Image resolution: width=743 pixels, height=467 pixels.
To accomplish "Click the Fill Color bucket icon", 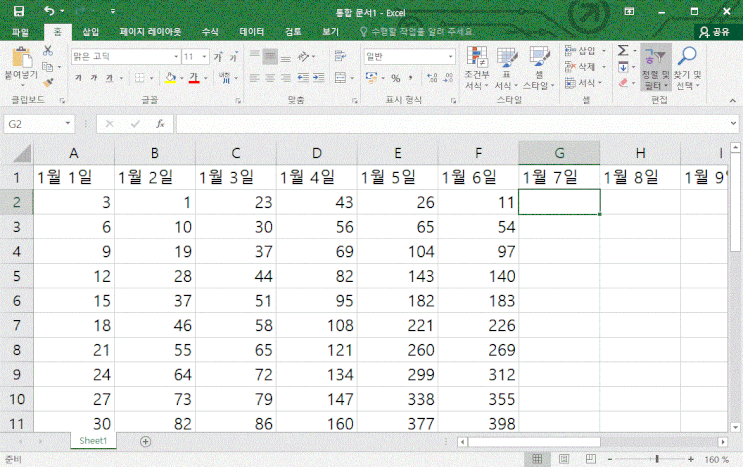I will 171,78.
